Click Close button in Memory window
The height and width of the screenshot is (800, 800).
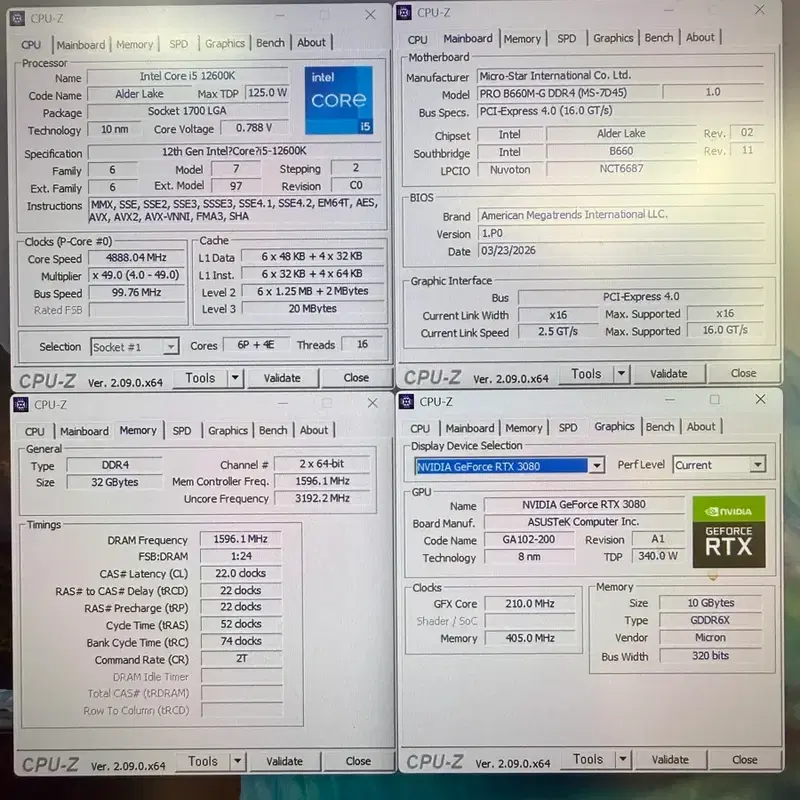click(x=358, y=761)
